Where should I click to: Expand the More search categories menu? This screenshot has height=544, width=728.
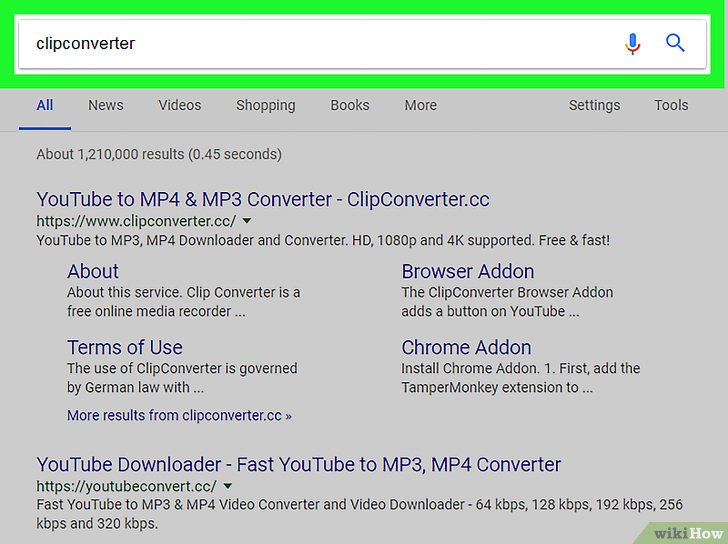420,105
